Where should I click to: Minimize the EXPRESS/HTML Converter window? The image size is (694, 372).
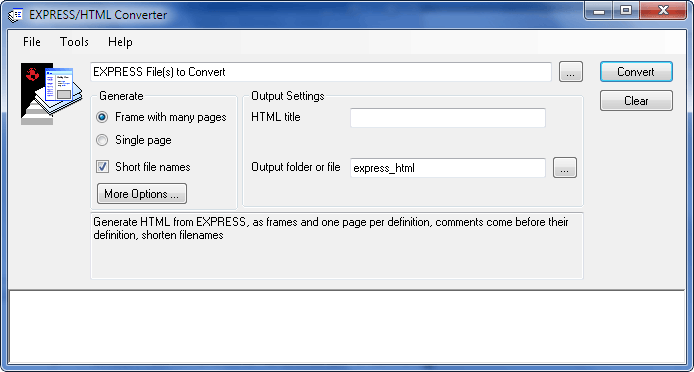tap(599, 11)
